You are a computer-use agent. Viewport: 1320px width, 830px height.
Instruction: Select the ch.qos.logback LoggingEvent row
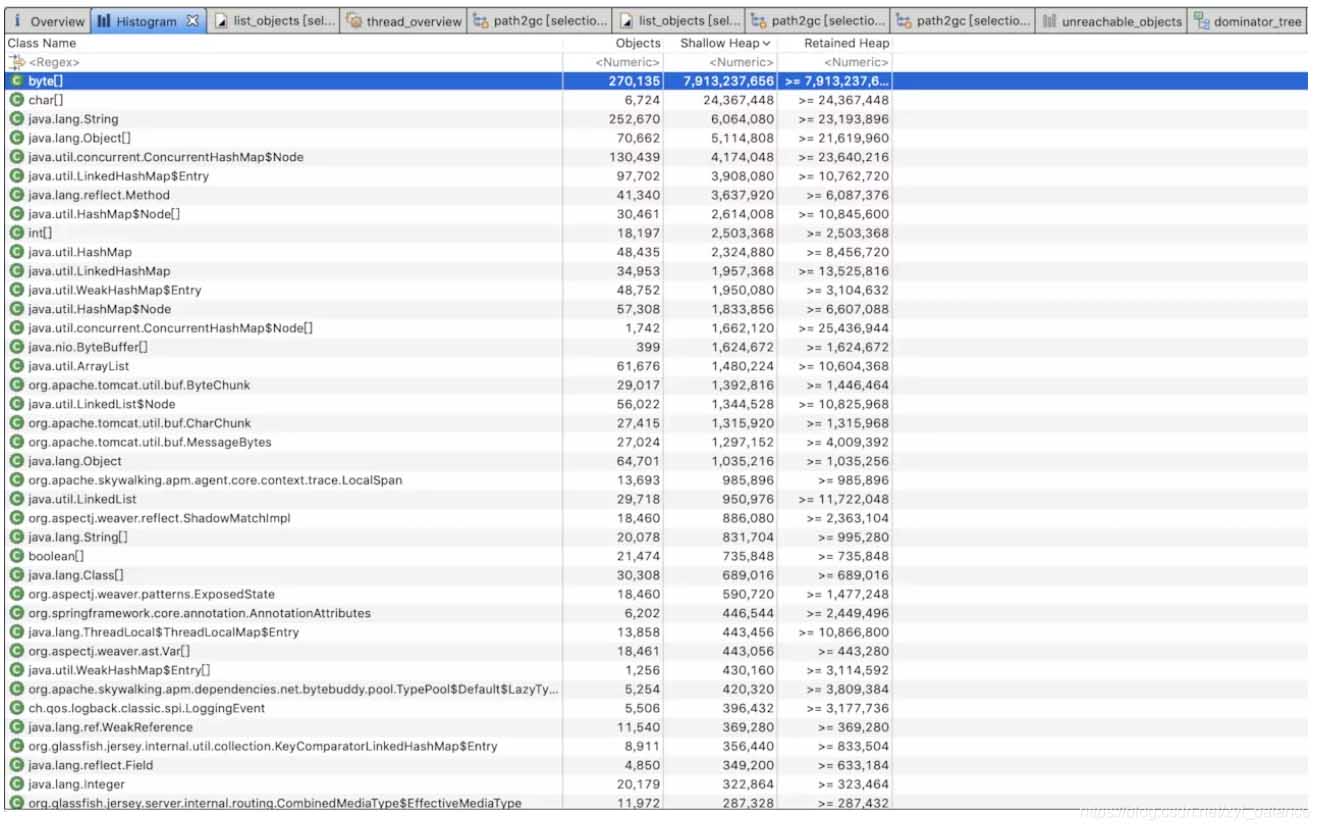pos(656,708)
